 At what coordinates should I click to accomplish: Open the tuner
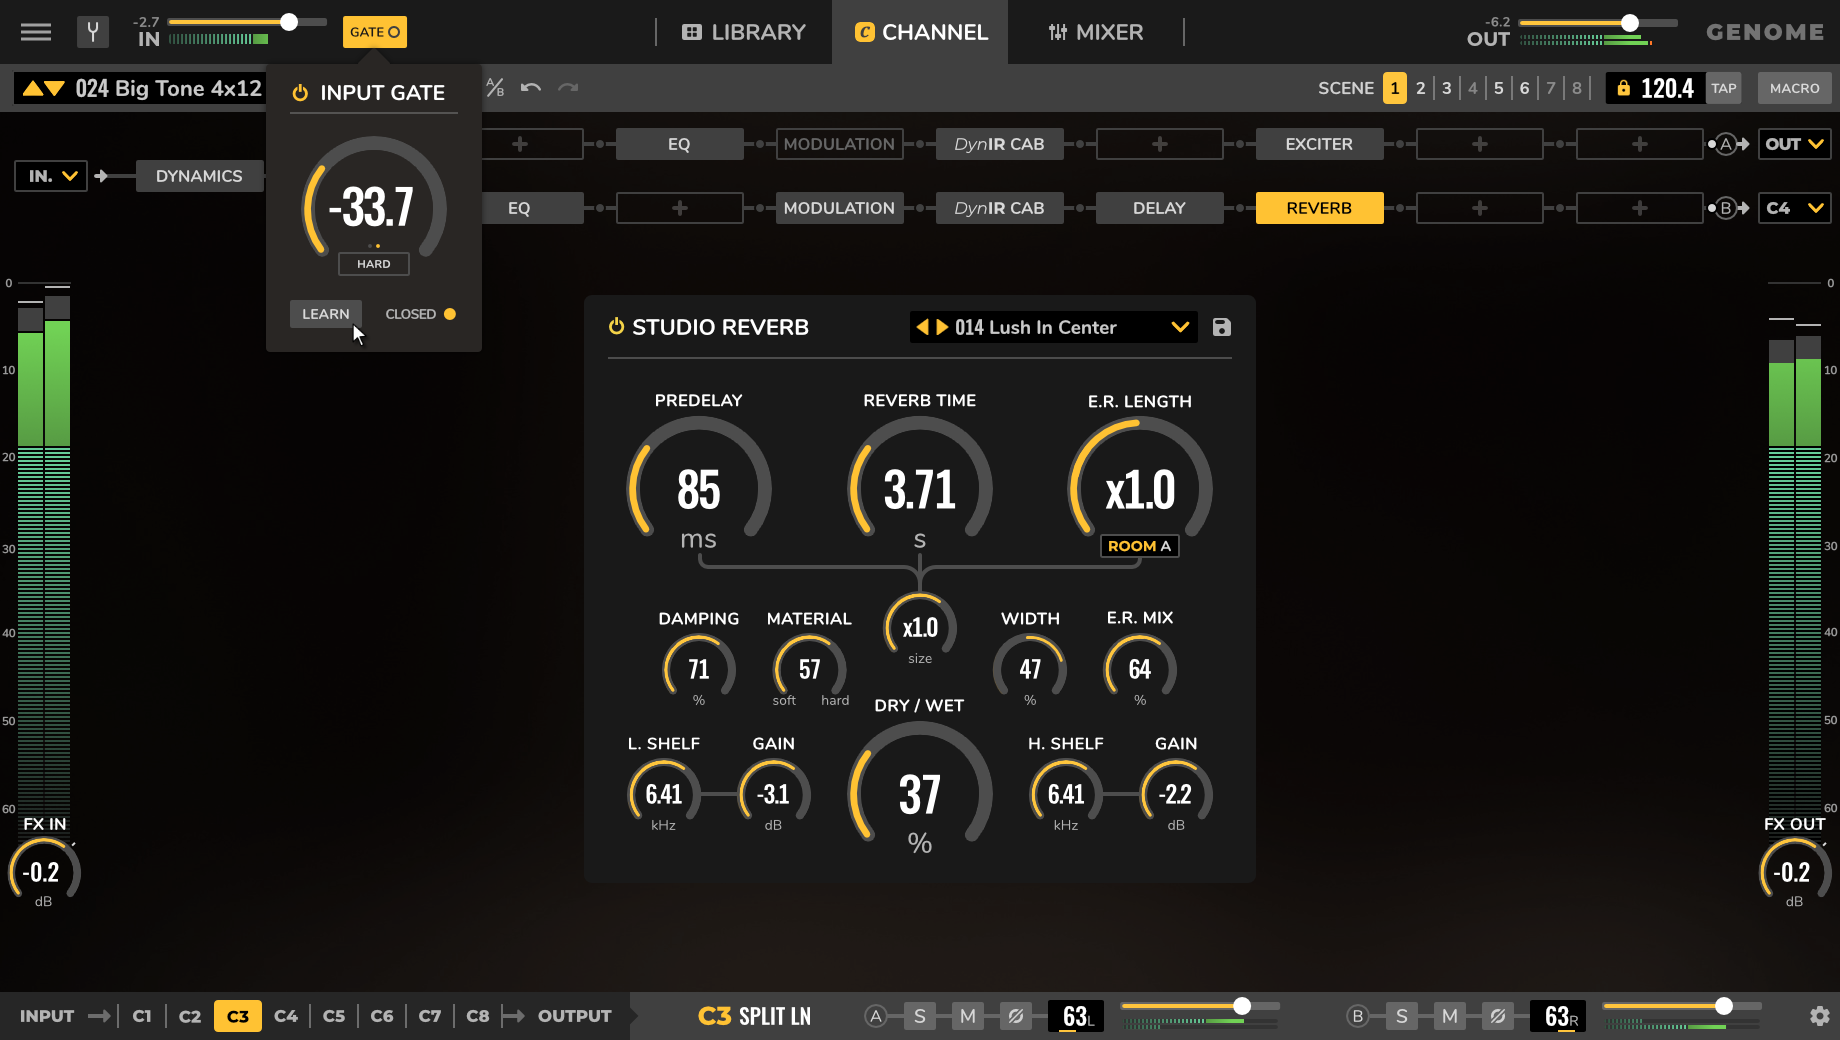pos(92,31)
